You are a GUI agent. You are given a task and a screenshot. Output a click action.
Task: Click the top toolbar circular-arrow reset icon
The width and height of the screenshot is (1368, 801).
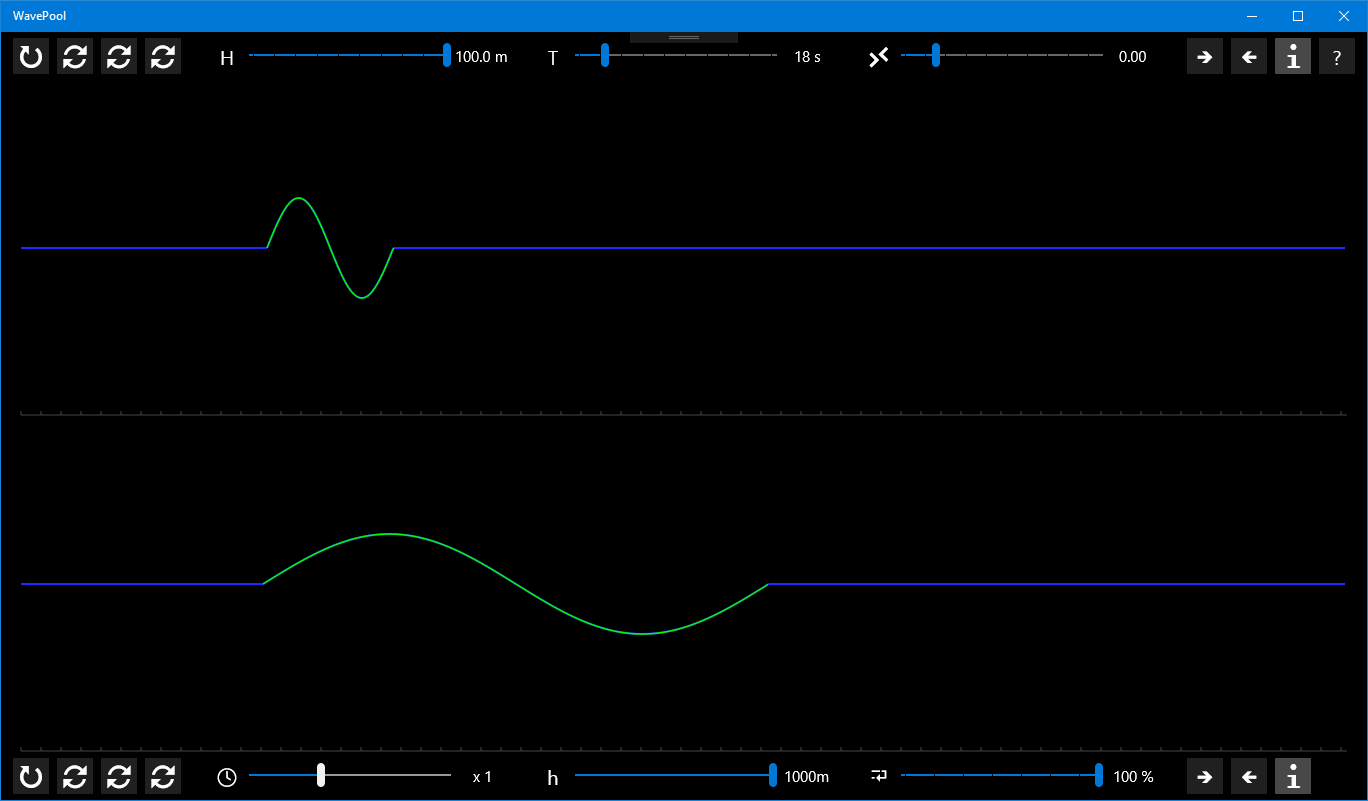[31, 57]
